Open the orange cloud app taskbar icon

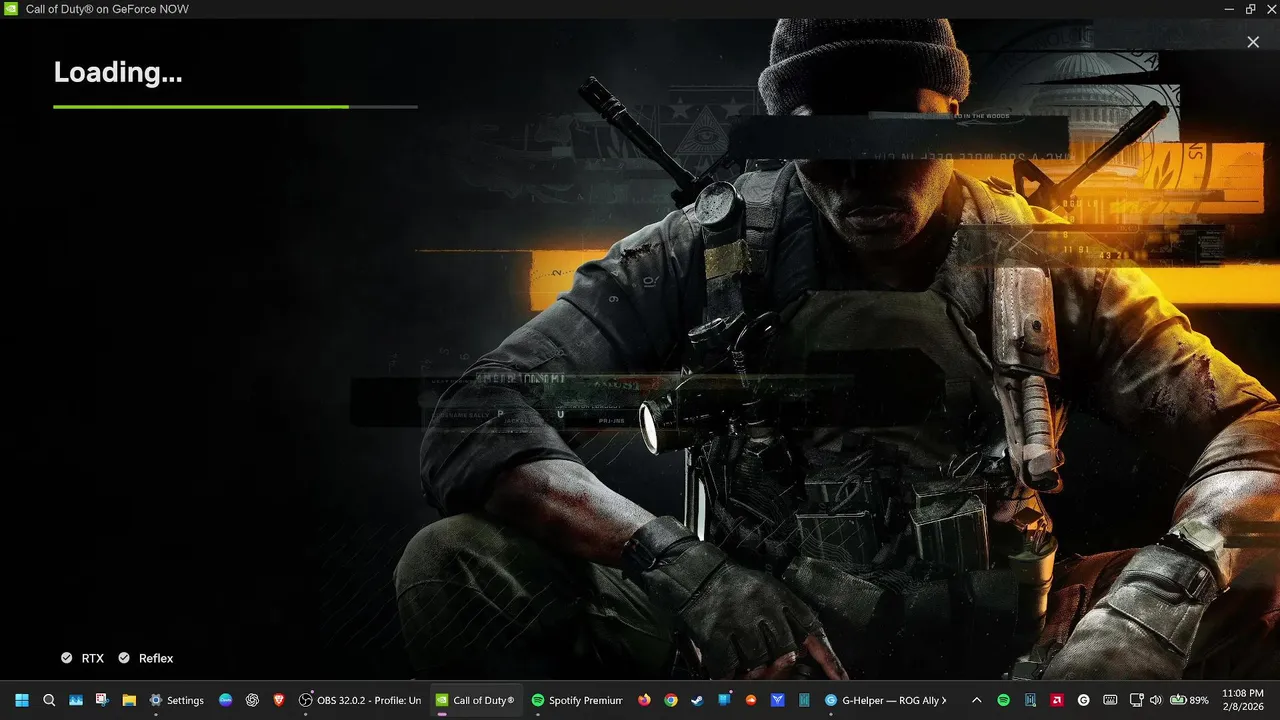pos(751,700)
